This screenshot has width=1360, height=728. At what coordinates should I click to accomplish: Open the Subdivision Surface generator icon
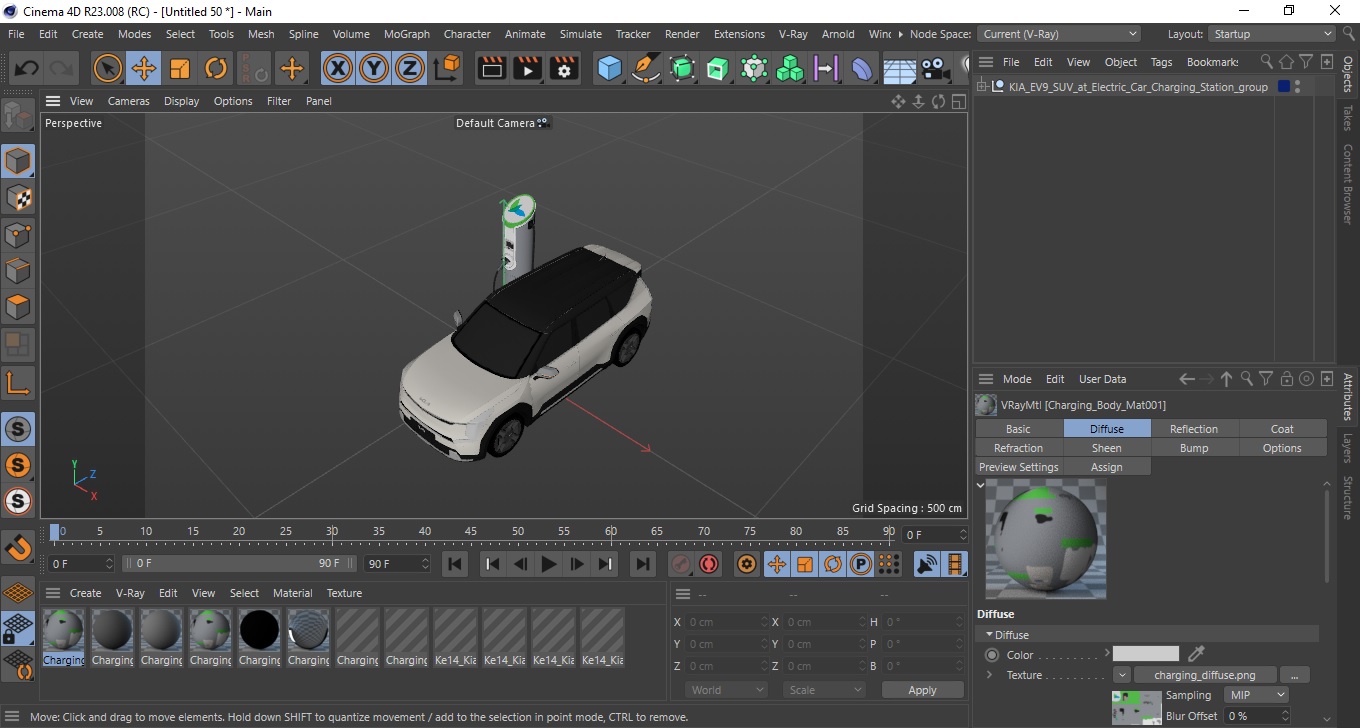[x=682, y=68]
